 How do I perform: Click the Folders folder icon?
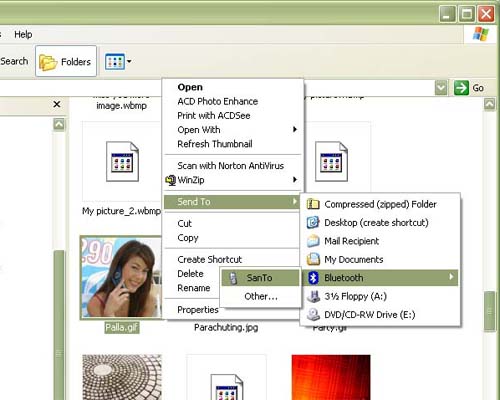click(x=48, y=62)
